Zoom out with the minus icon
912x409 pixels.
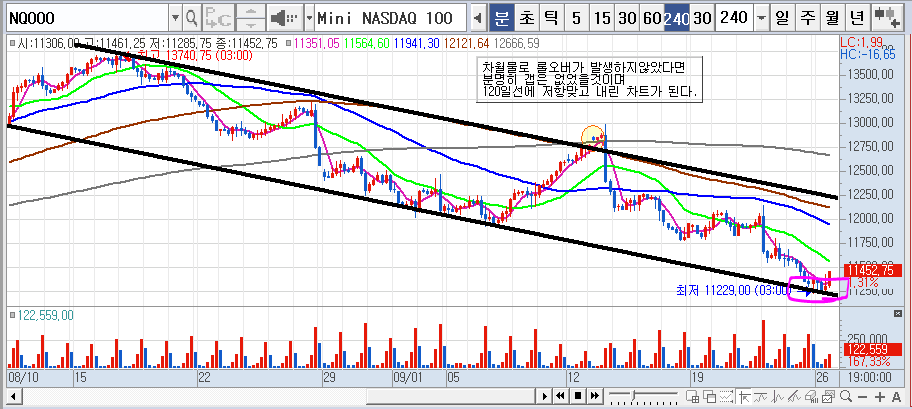click(863, 397)
